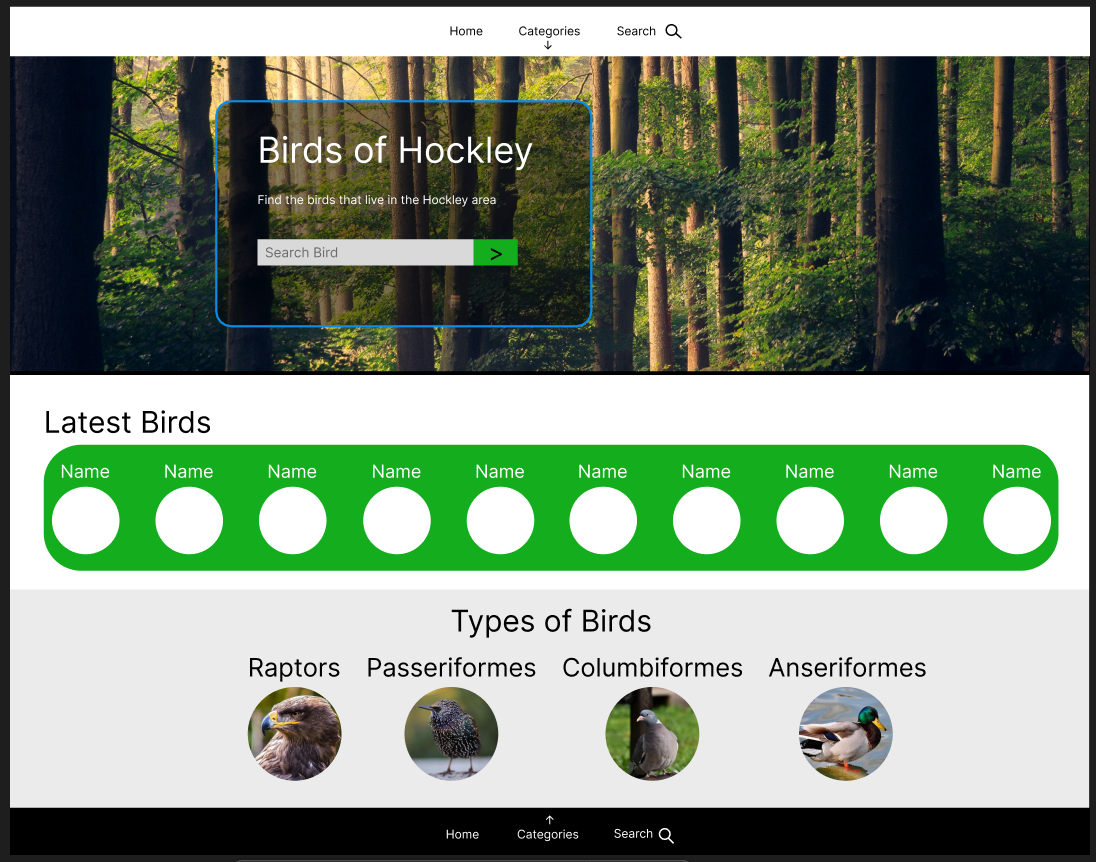Image resolution: width=1096 pixels, height=862 pixels.
Task: Select the Passeriformes starling image
Action: click(x=451, y=734)
